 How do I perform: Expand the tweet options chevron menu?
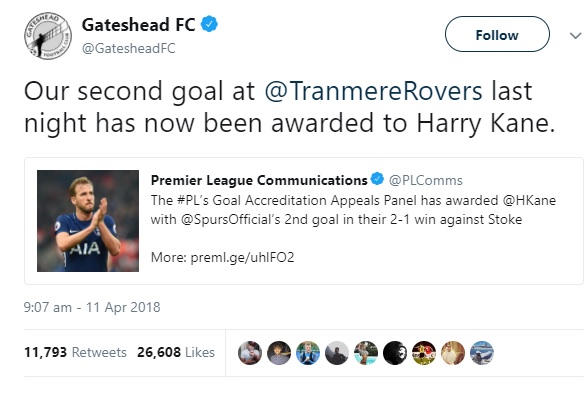tap(575, 36)
